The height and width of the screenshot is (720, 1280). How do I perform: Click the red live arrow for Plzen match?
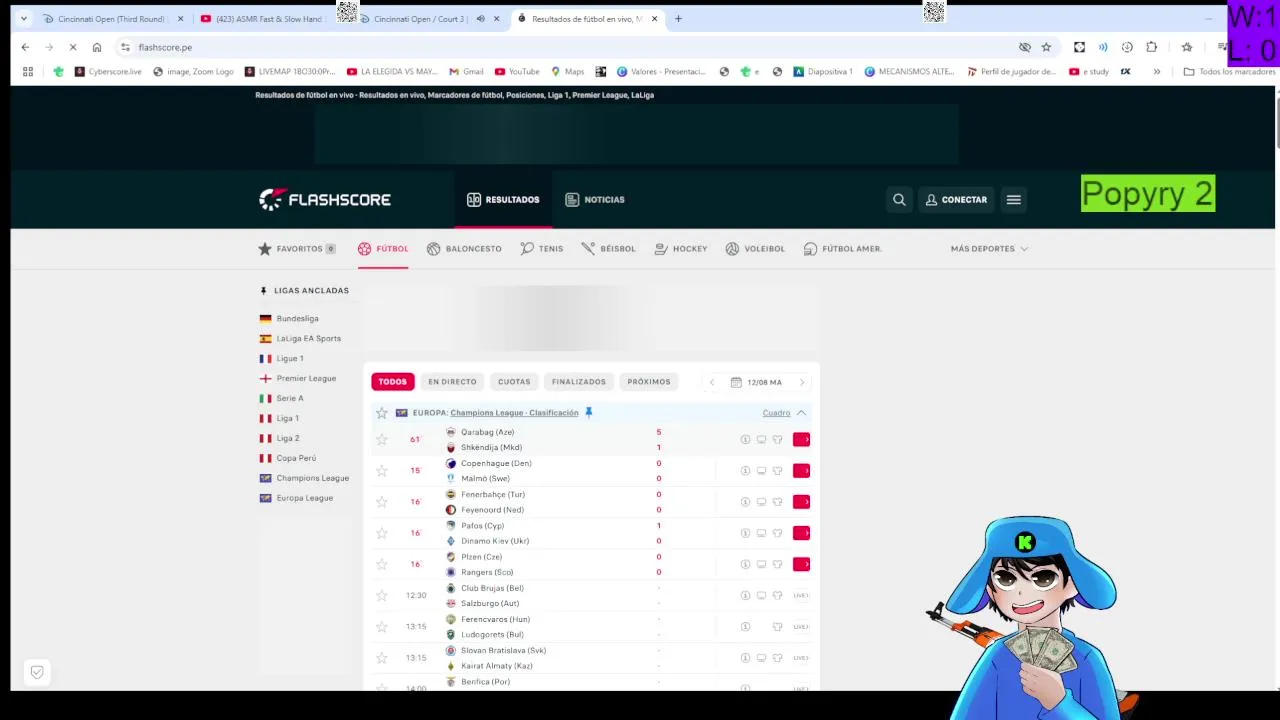pyautogui.click(x=801, y=564)
